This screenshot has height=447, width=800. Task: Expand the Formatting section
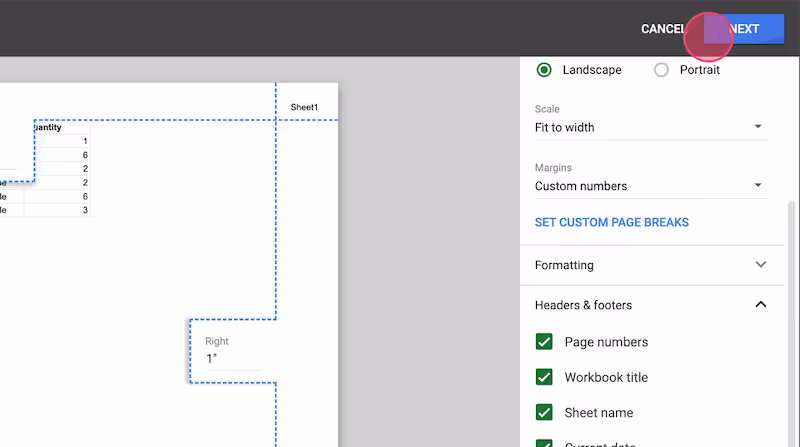[651, 265]
